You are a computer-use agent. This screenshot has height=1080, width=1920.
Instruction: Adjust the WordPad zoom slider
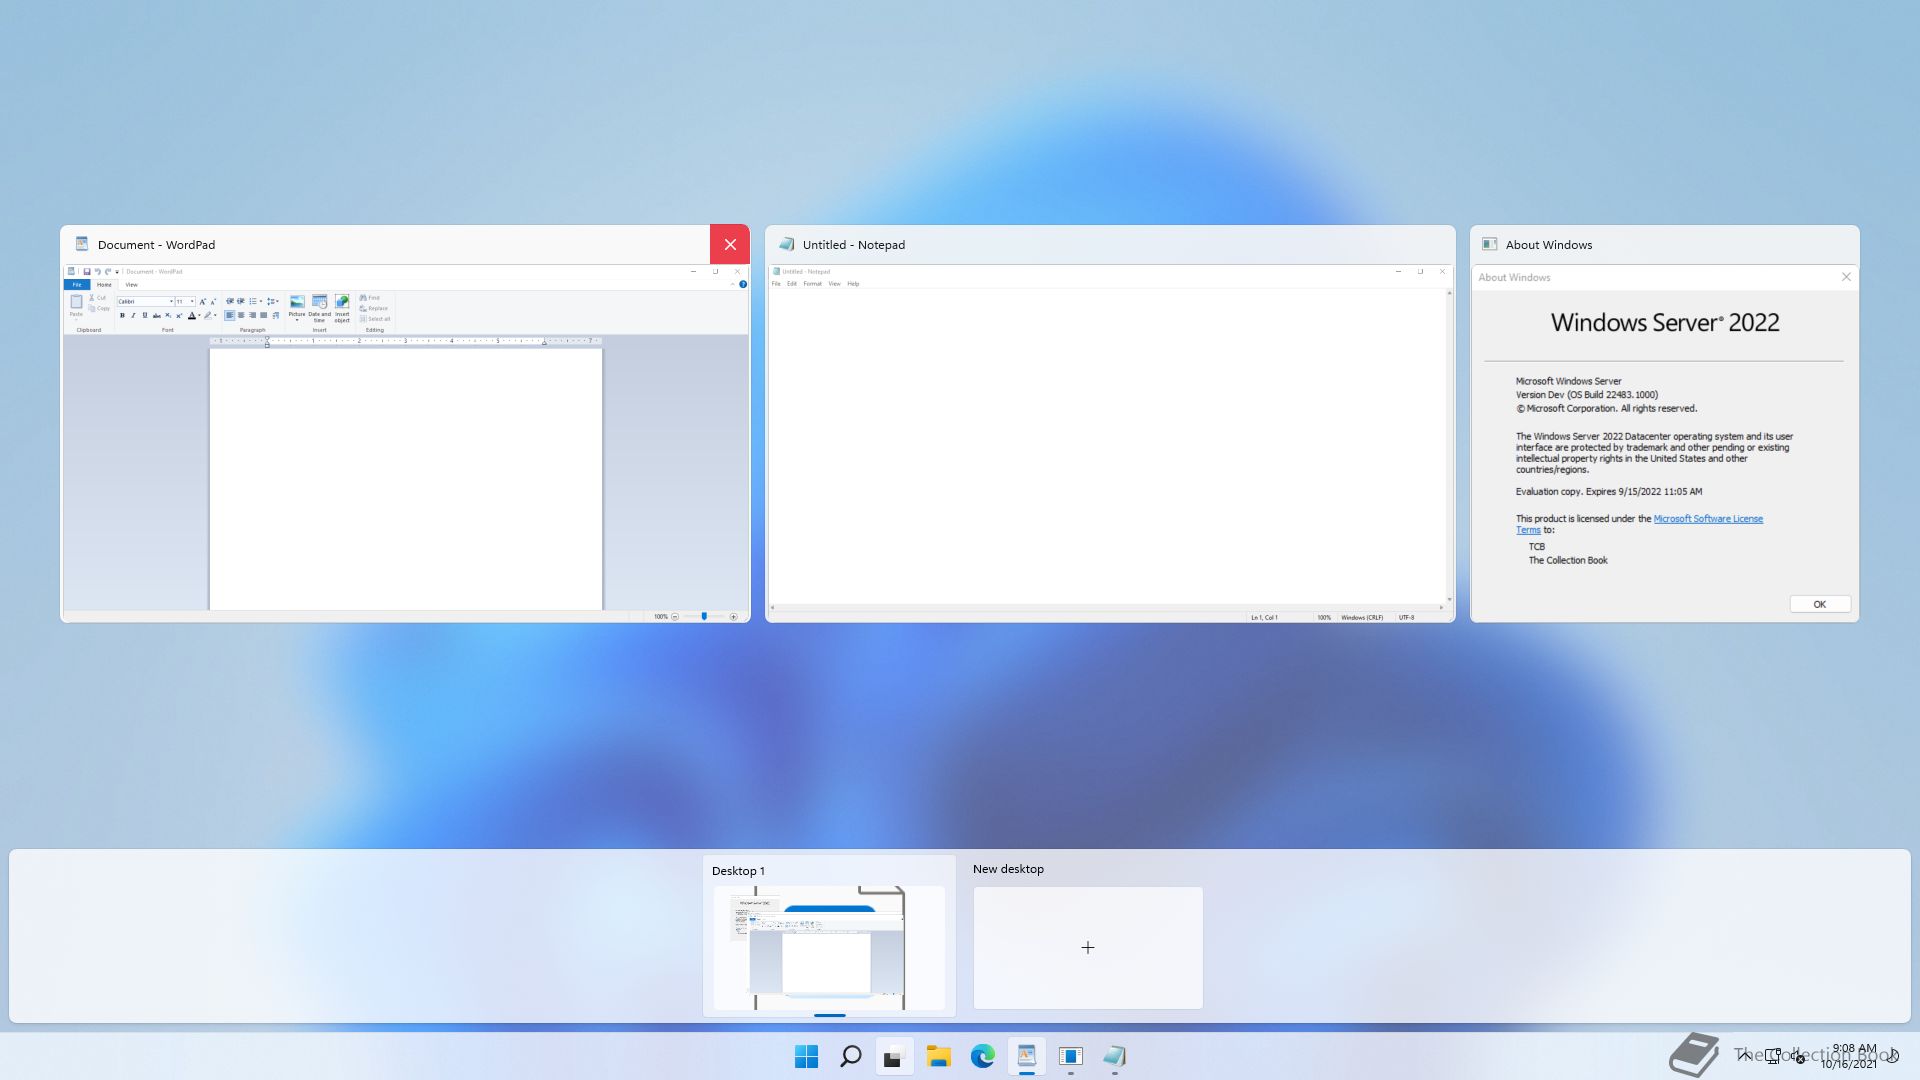pos(704,616)
